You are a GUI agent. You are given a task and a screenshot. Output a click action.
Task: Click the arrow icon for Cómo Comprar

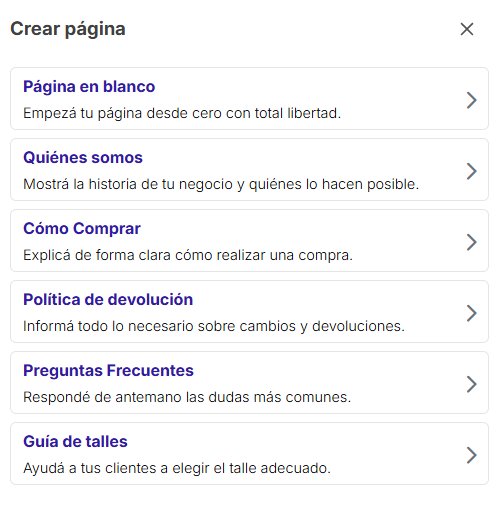(471, 242)
